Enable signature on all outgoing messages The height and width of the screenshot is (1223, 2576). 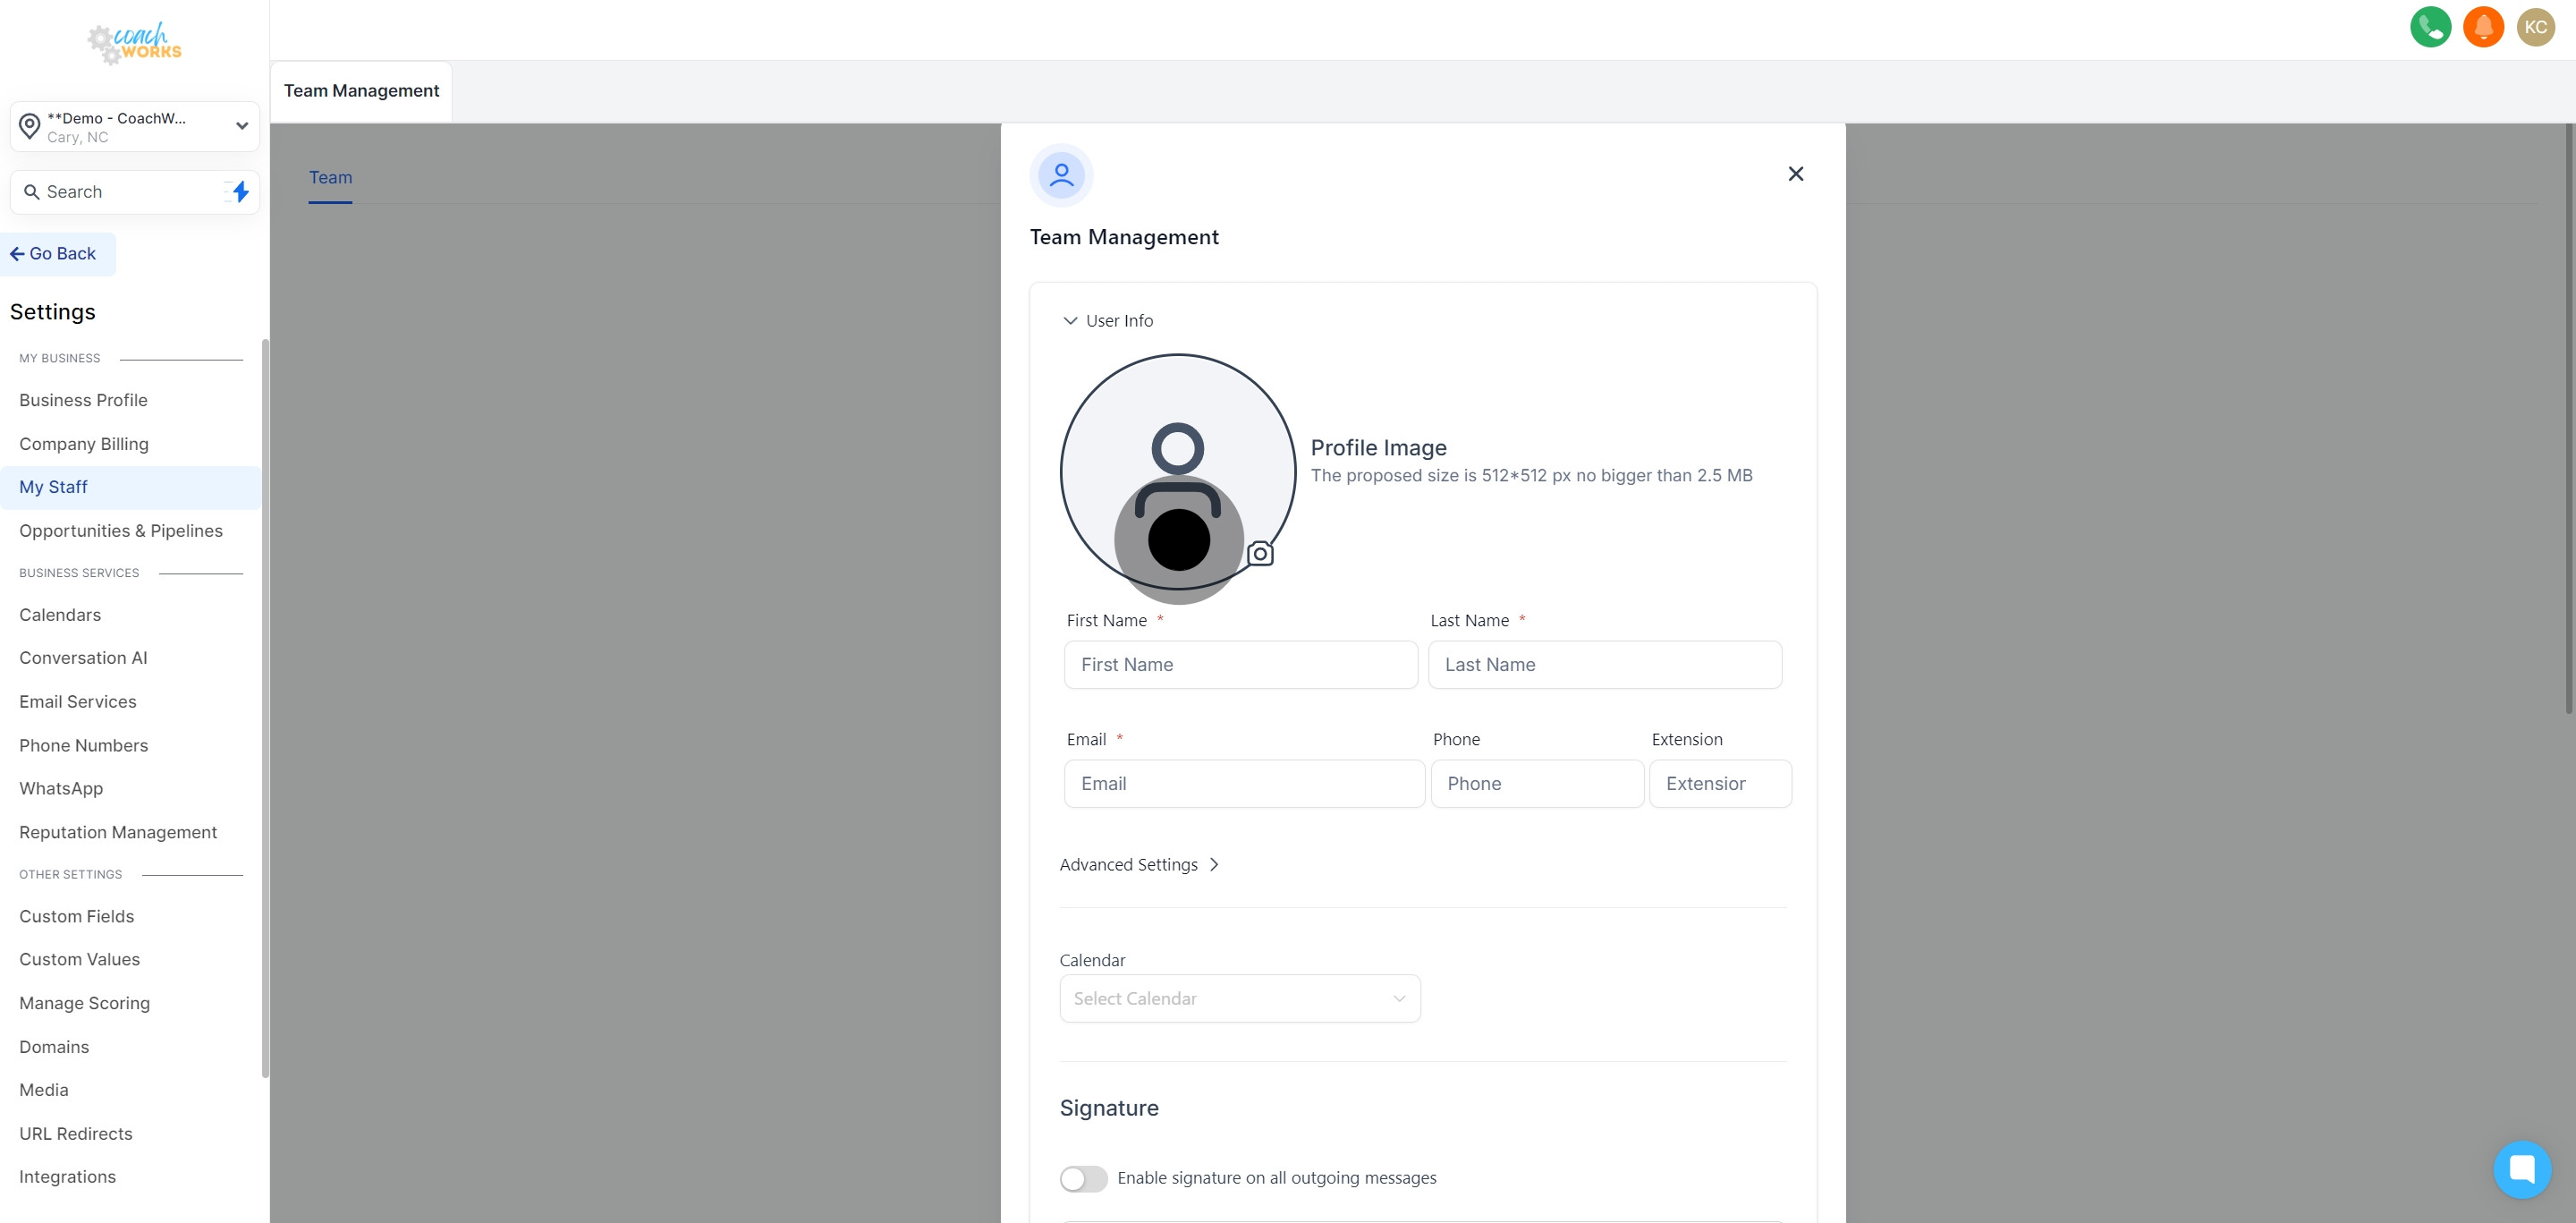[x=1082, y=1178]
